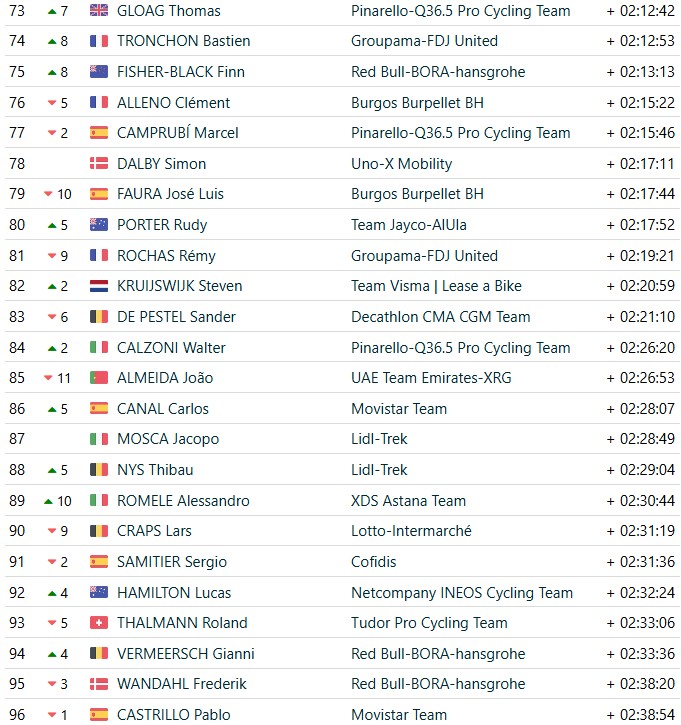This screenshot has width=681, height=725.
Task: Click the Spanish flag beside CASTRILLO Pablo
Action: (x=98, y=714)
